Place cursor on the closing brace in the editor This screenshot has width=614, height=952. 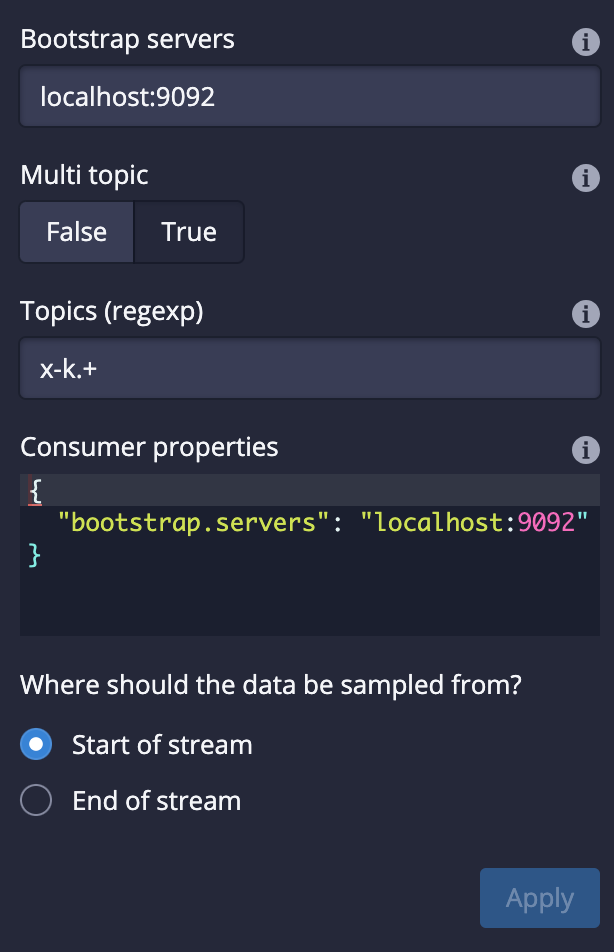click(35, 554)
